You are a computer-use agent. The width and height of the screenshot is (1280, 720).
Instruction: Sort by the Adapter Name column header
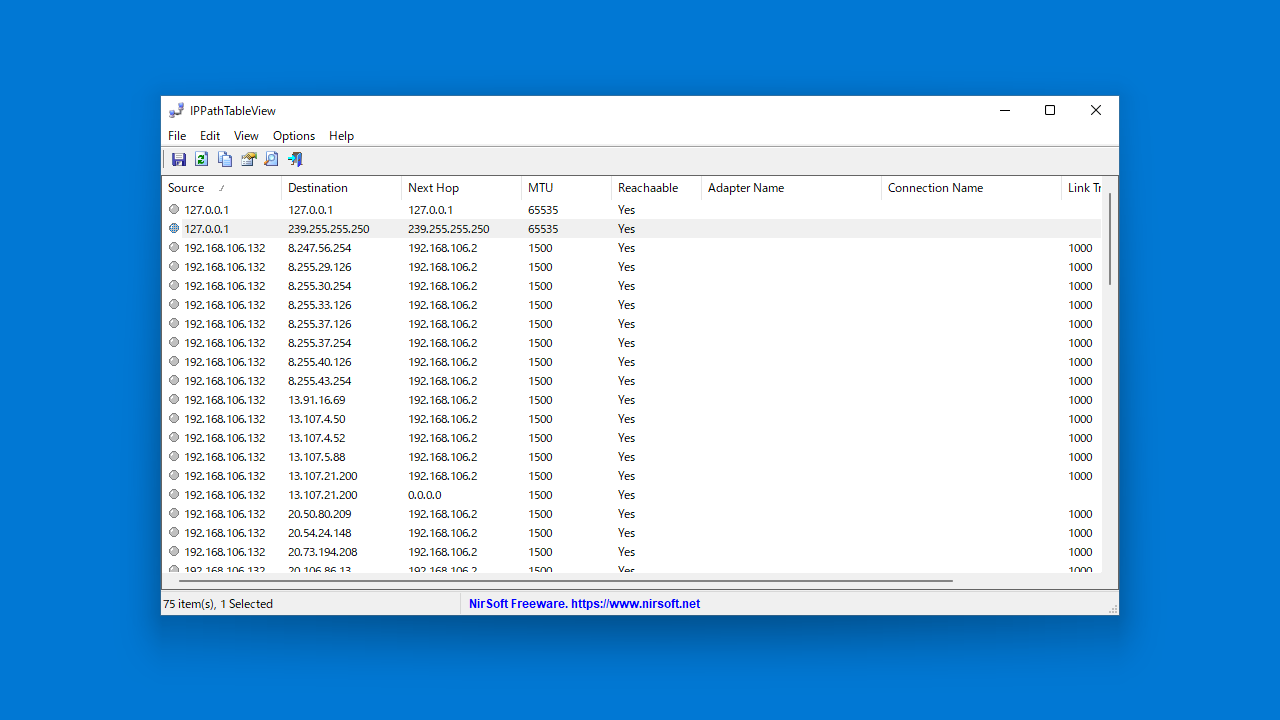pos(792,188)
